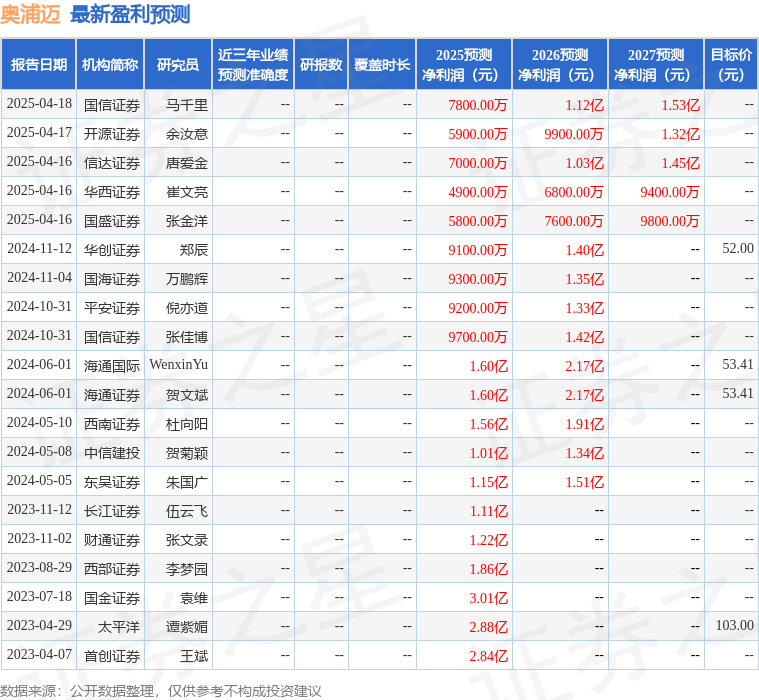Image resolution: width=759 pixels, height=700 pixels.
Task: Select the 海通国际 institution cell
Action: (x=112, y=366)
